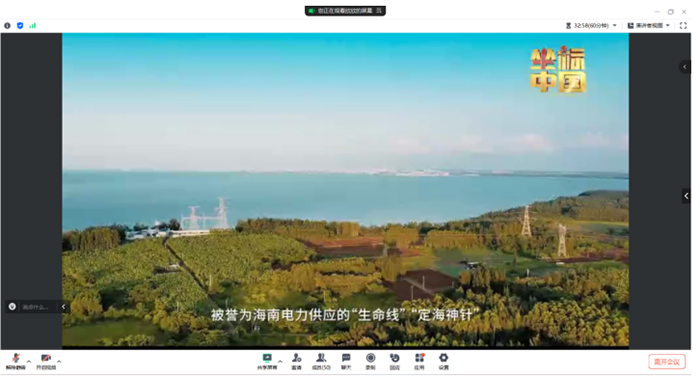Open meeting info icon at top left
The image size is (700, 378).
click(x=7, y=26)
